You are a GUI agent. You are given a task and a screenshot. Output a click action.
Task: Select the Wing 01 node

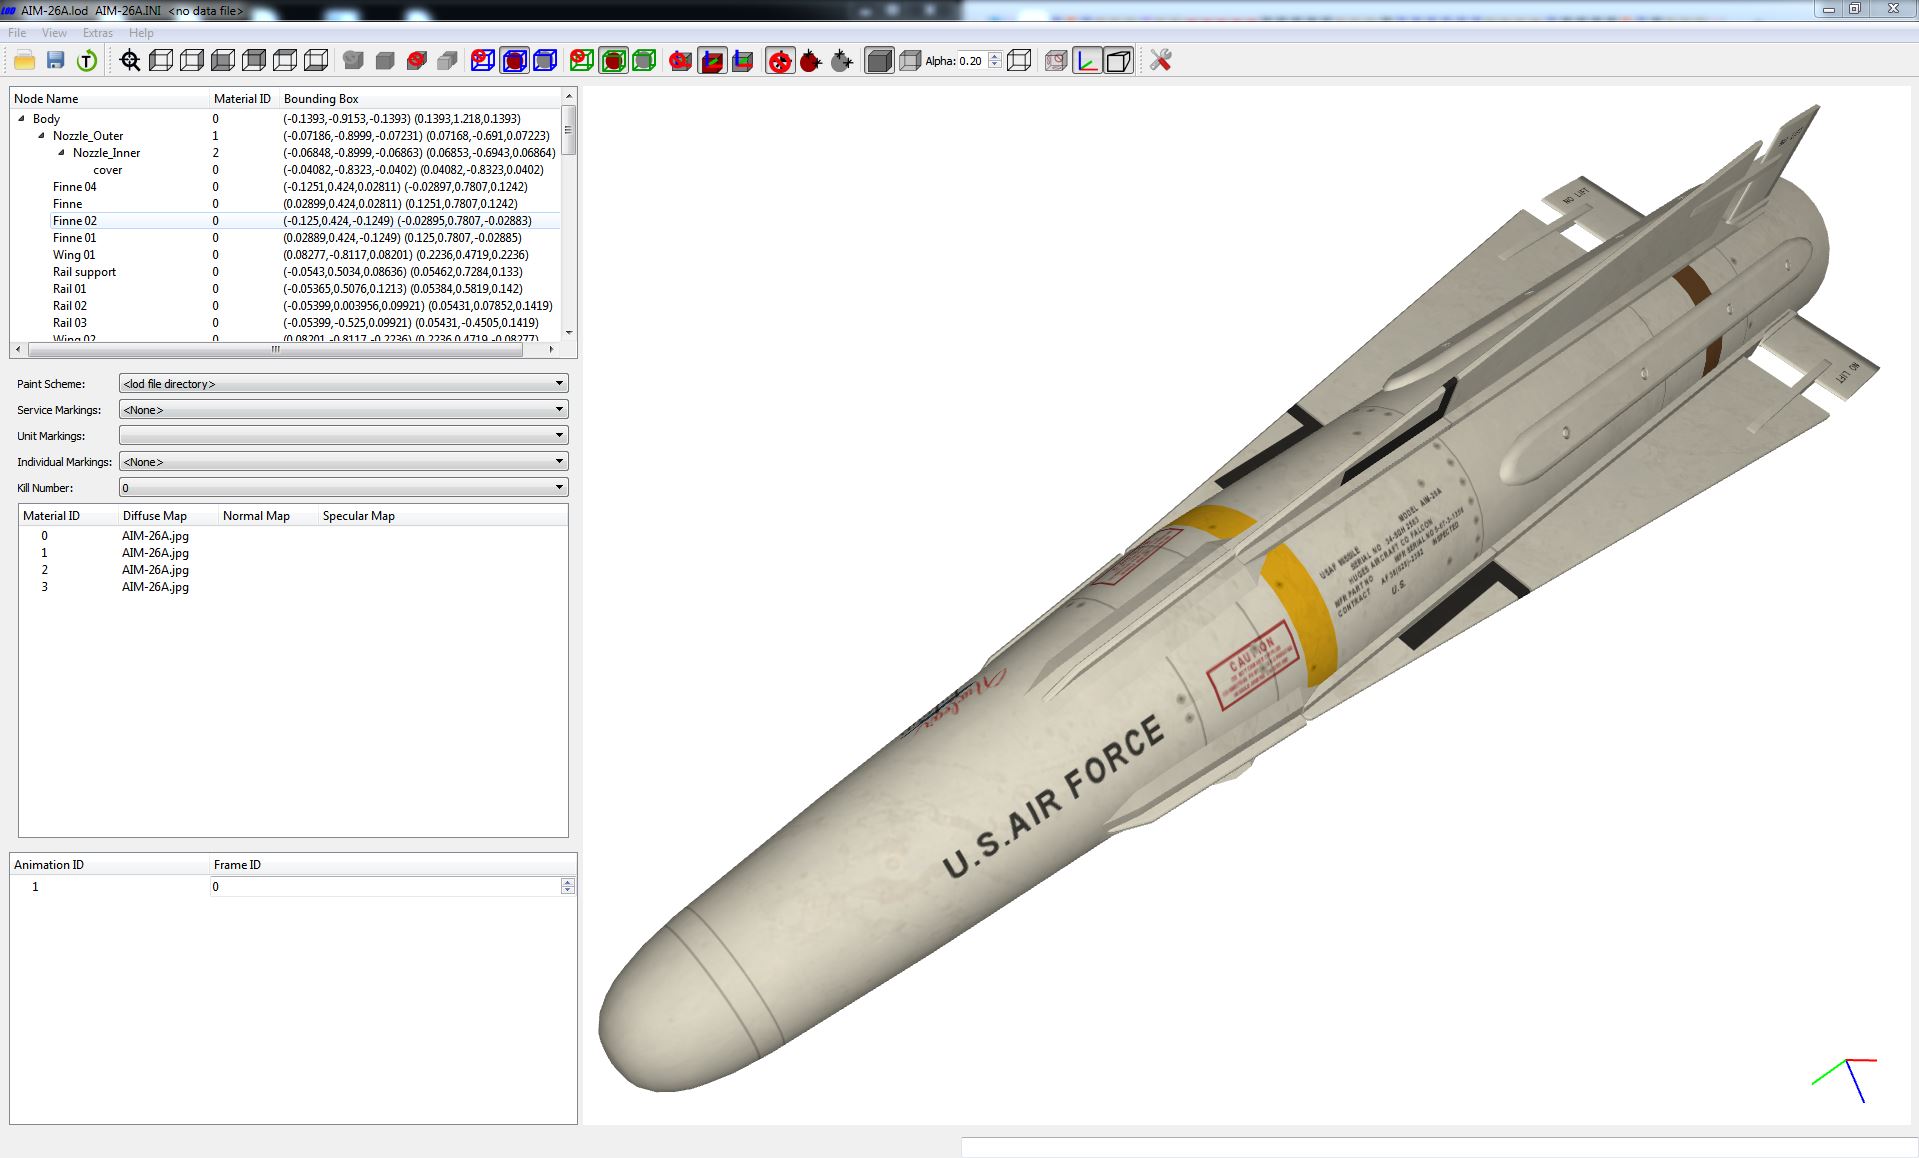tap(74, 255)
